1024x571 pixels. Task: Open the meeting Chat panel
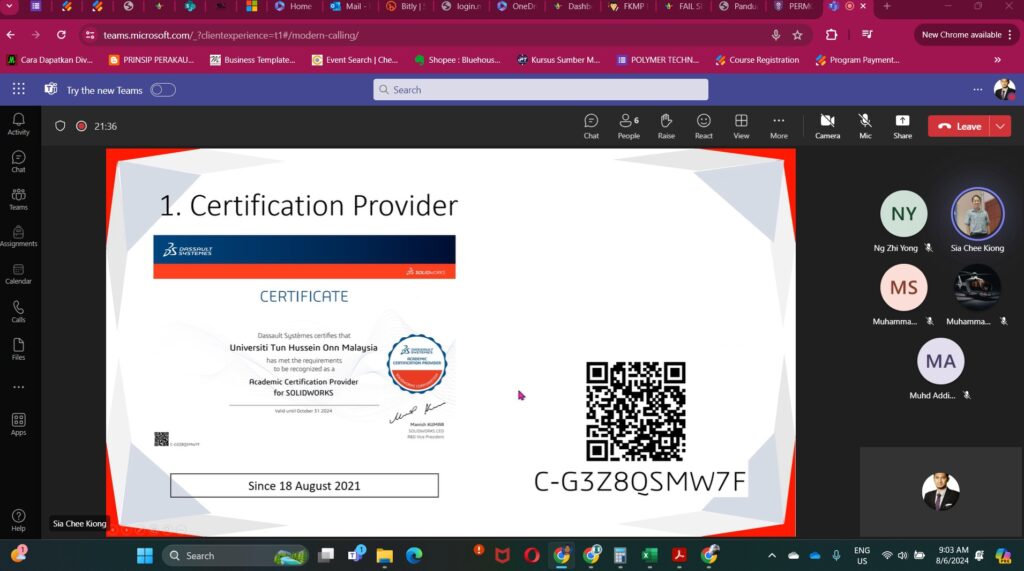pyautogui.click(x=591, y=126)
